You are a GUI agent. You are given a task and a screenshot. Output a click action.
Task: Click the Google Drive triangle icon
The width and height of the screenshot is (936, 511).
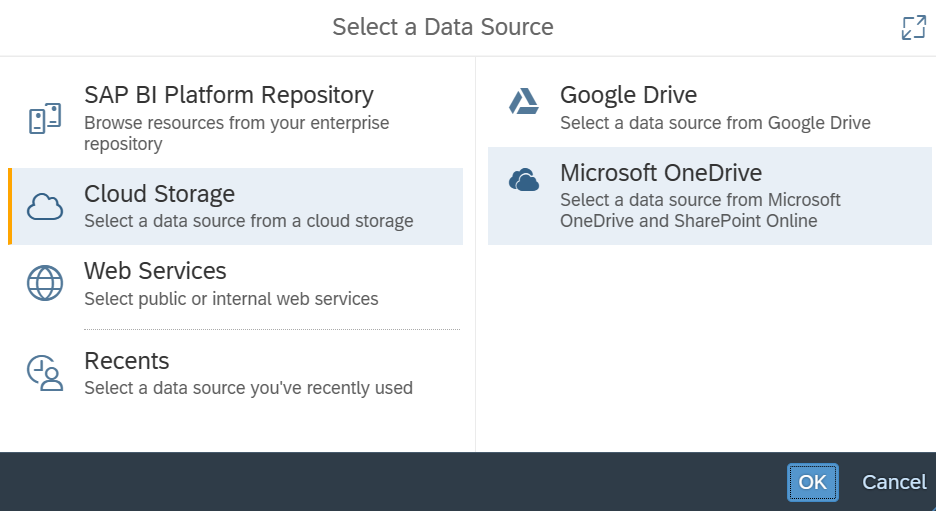click(x=524, y=101)
